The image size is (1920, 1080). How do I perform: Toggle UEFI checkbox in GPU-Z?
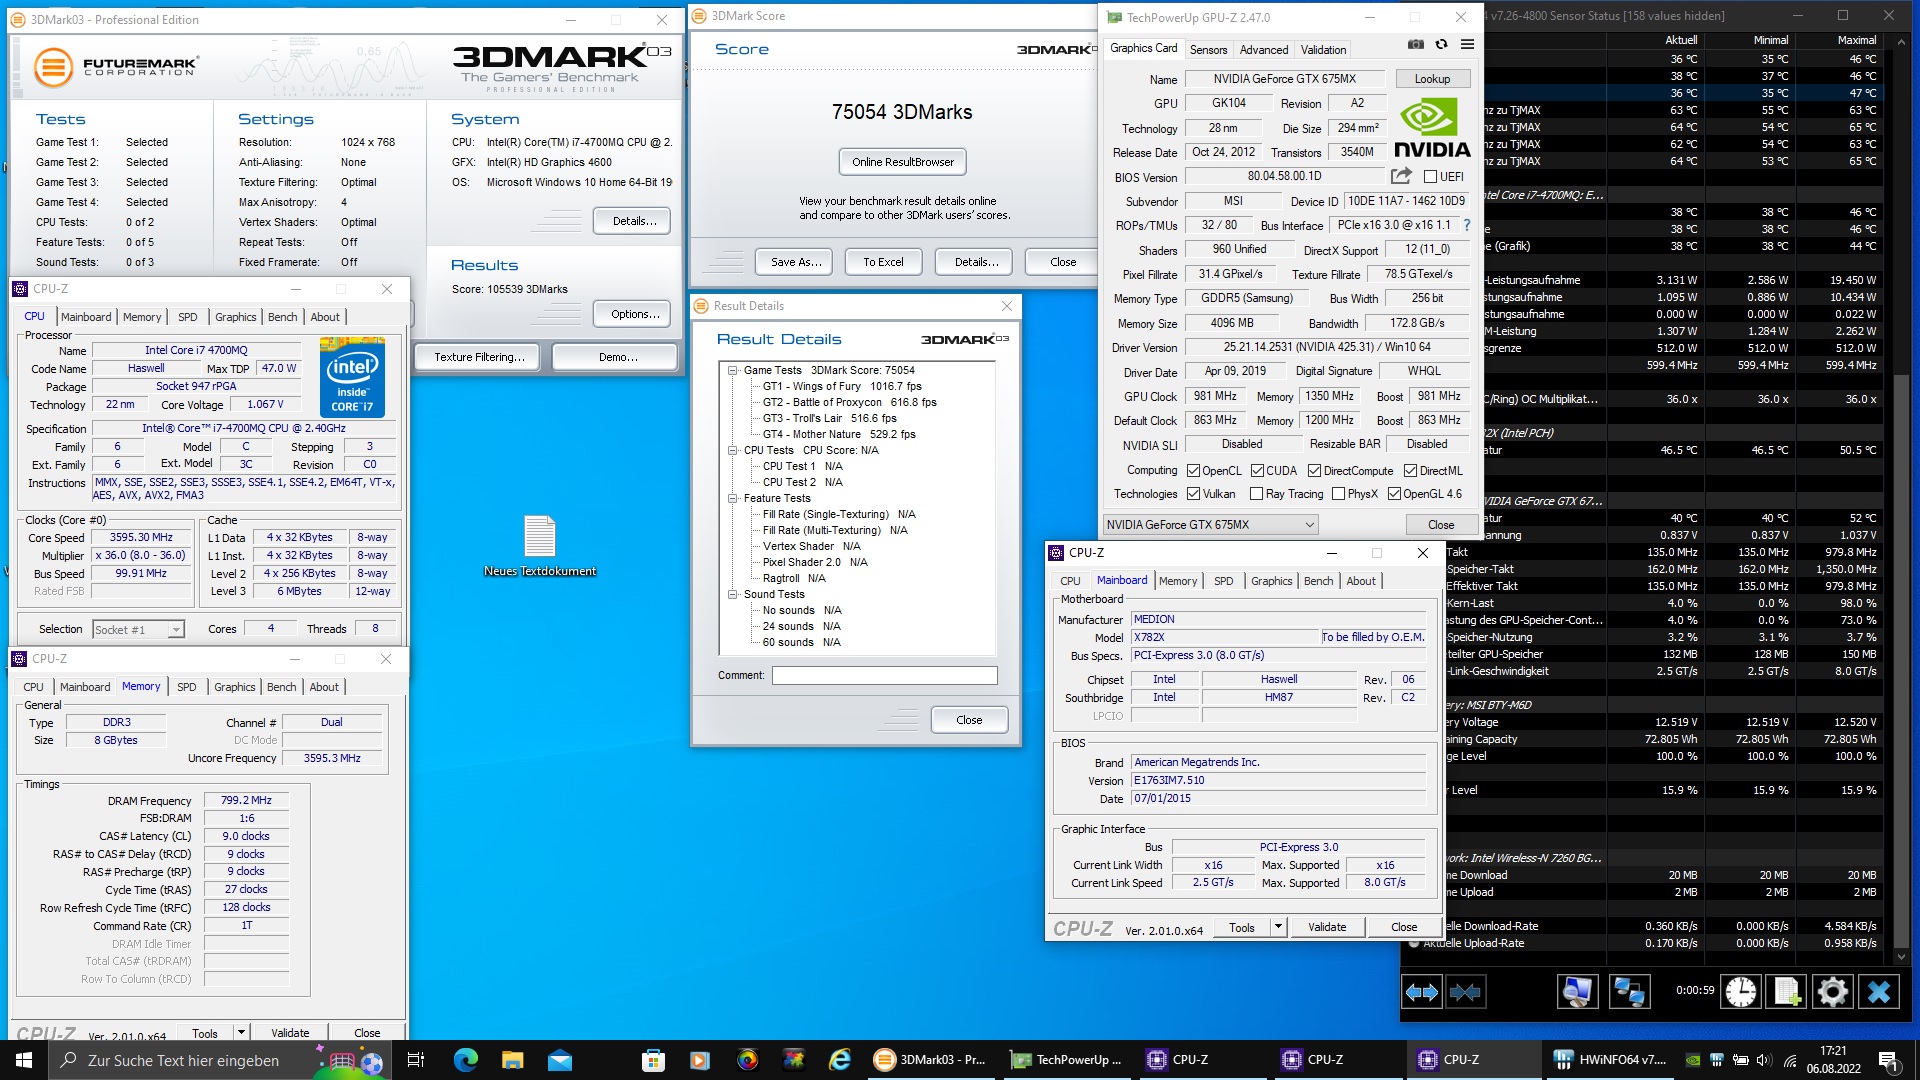click(x=1430, y=177)
